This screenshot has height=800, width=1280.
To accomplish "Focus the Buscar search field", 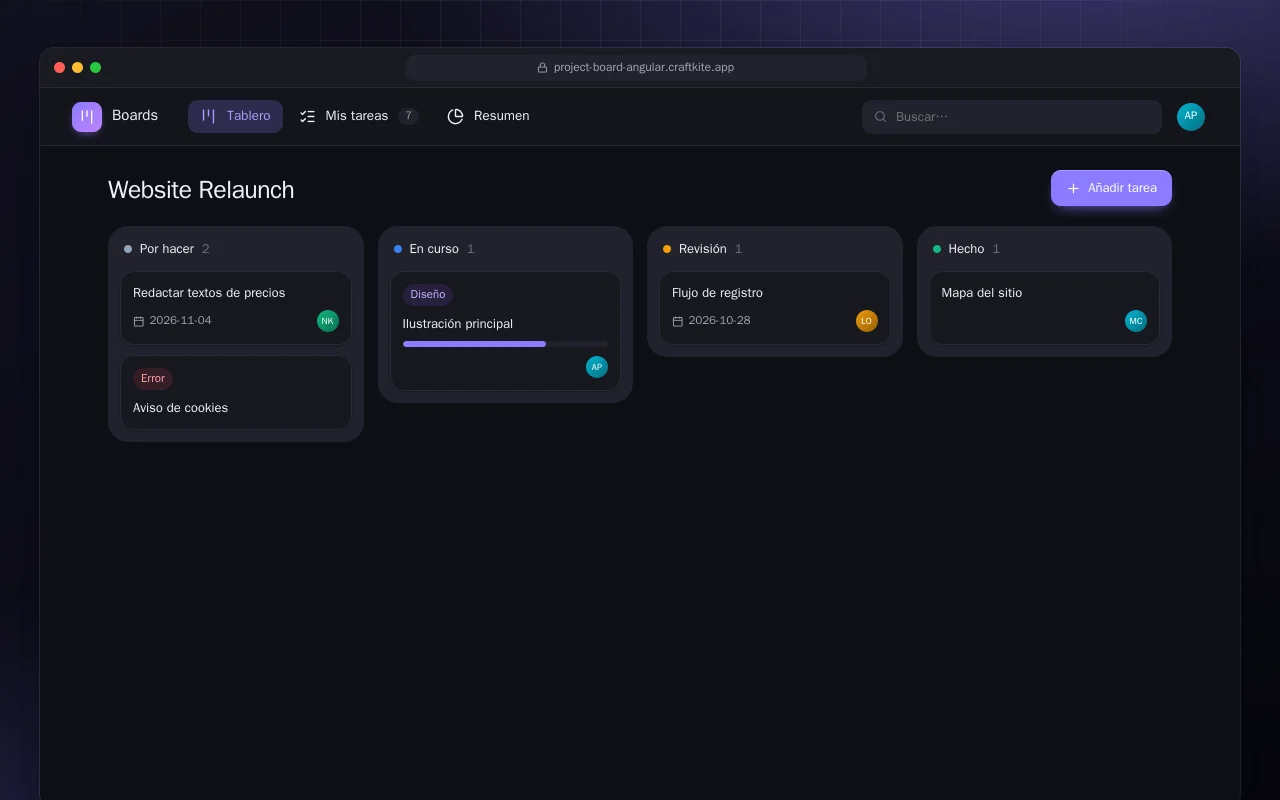I will pyautogui.click(x=1012, y=117).
